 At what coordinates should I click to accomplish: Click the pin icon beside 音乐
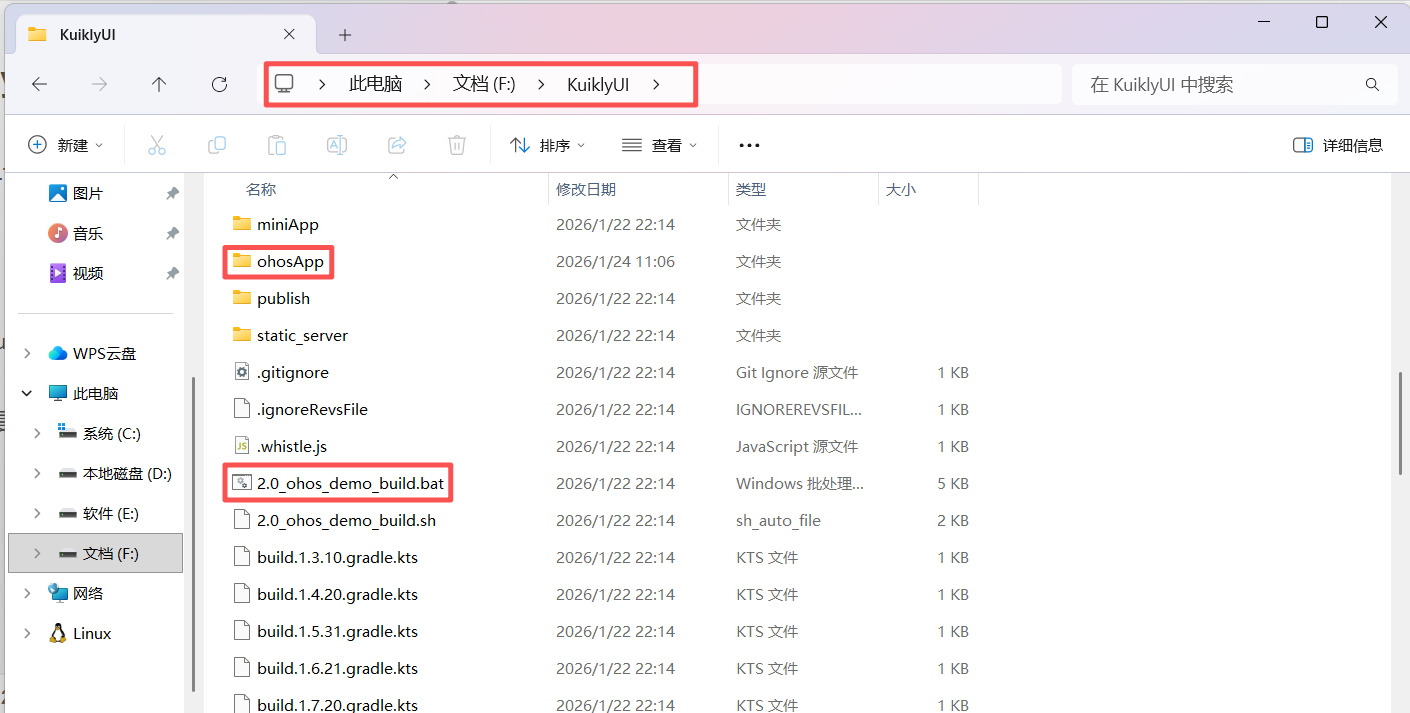click(172, 233)
